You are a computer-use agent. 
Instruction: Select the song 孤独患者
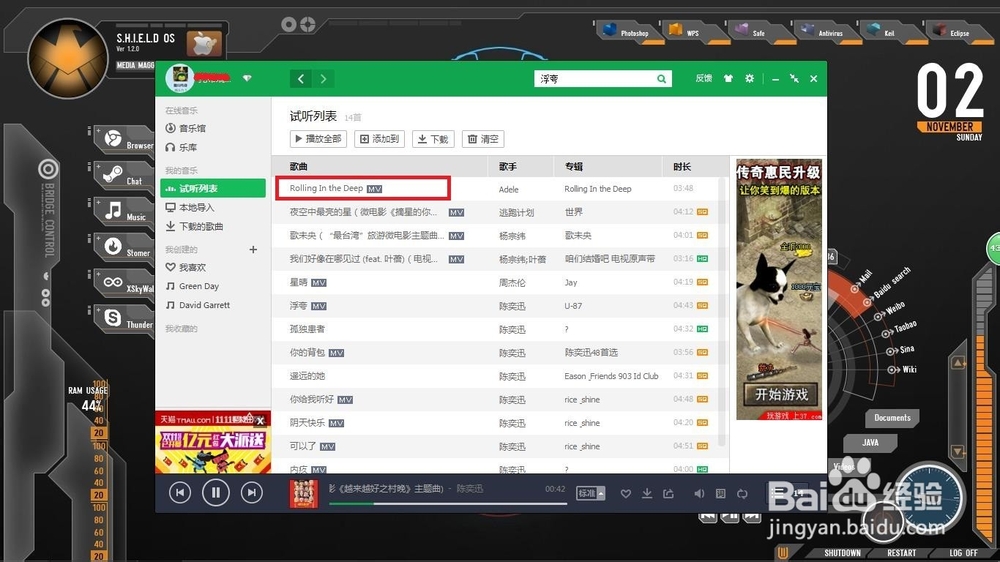[x=307, y=329]
